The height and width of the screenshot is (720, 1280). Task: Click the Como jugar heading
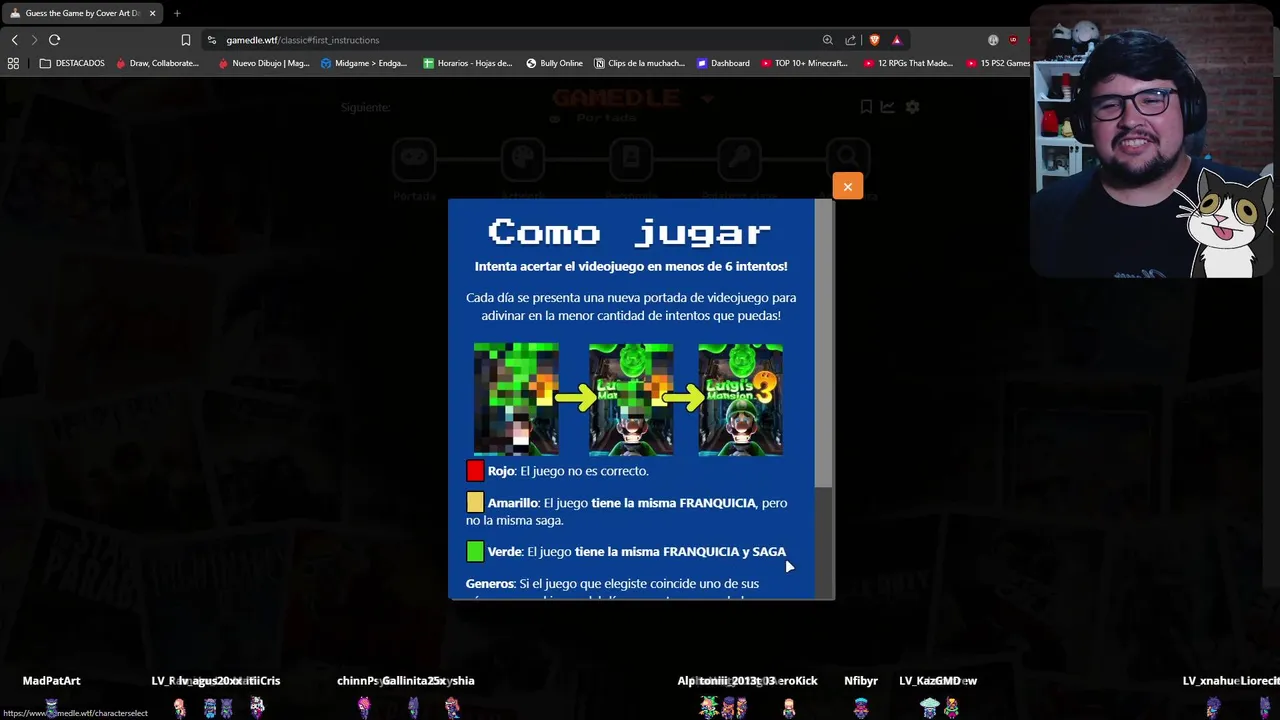point(630,232)
